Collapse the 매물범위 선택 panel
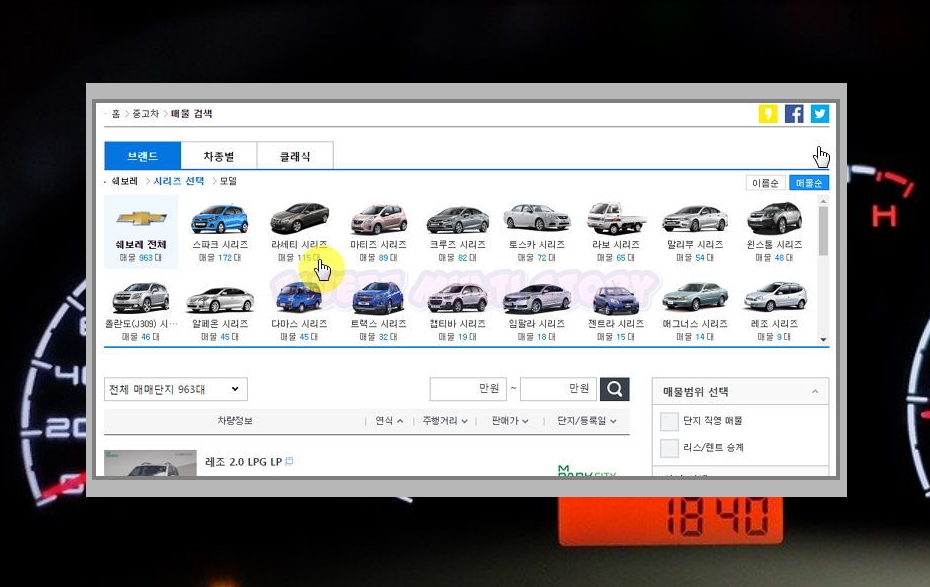 pos(815,391)
